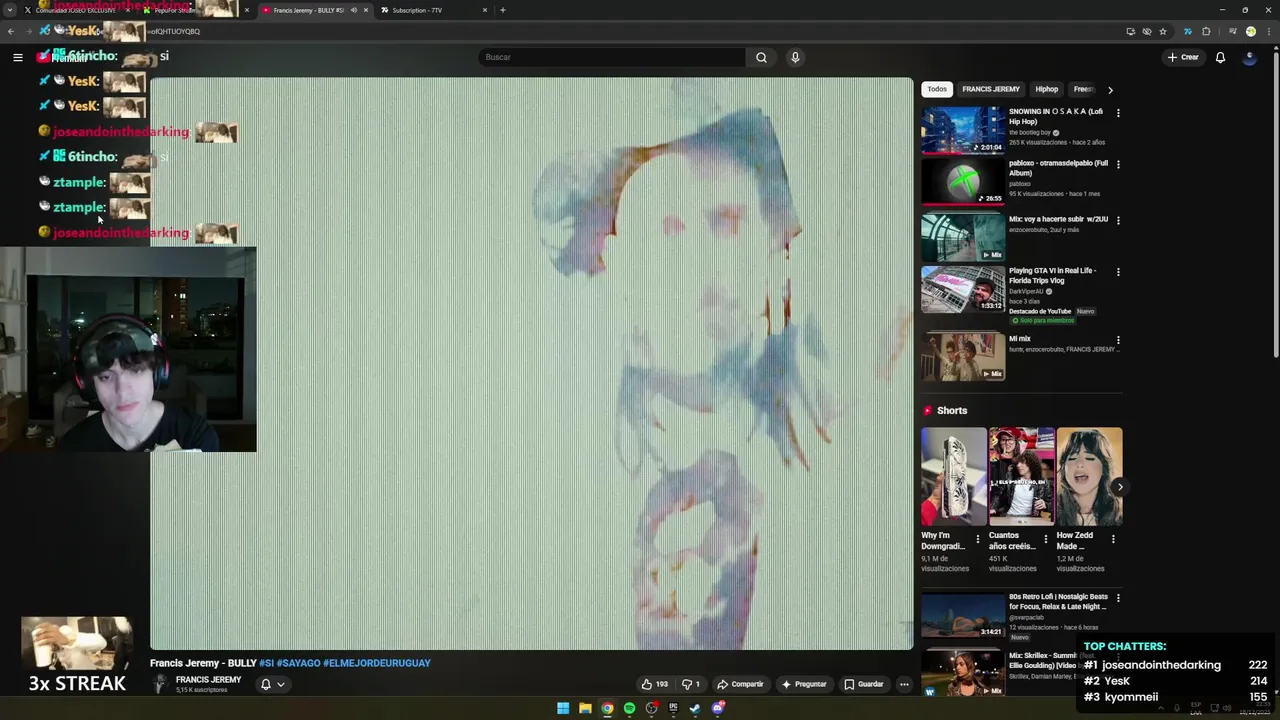Open options for Playing GTA VI video
Screen dimensions: 1280x720
(1118, 272)
